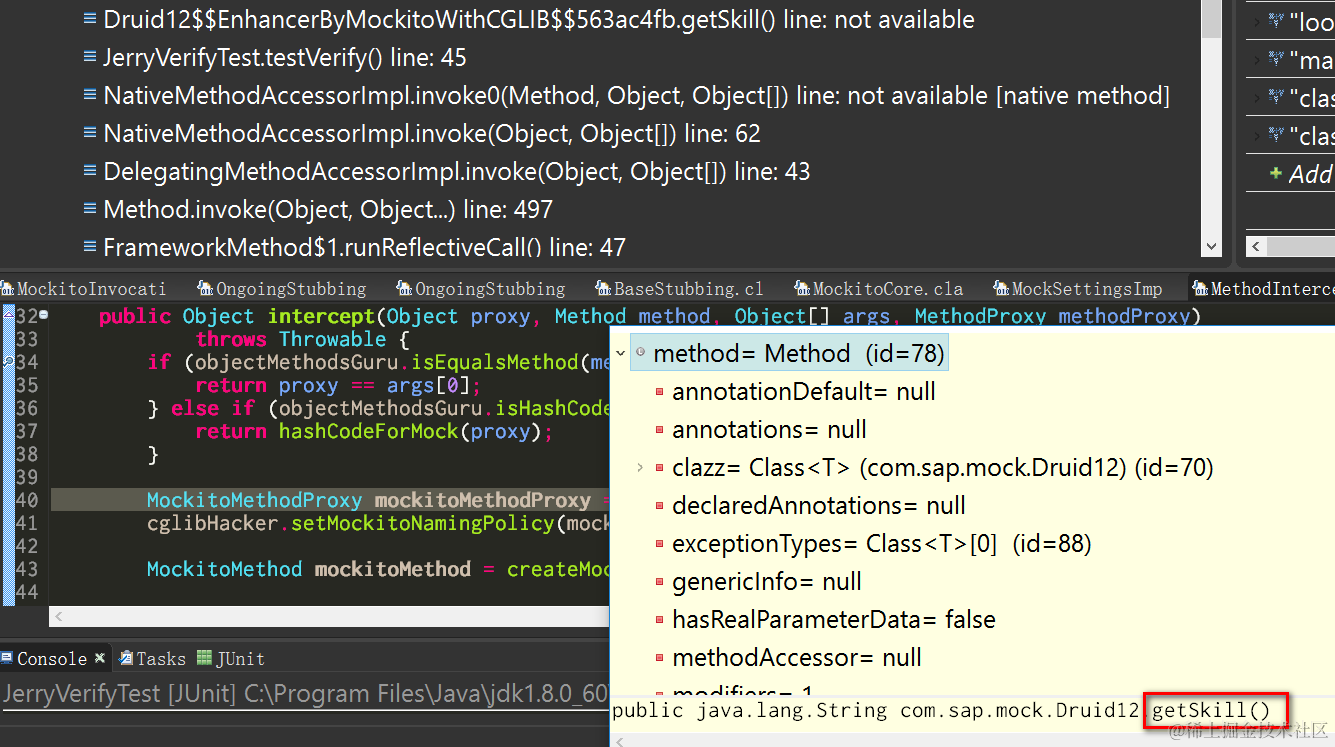Expand the clazz= Class<T> node

[640, 468]
